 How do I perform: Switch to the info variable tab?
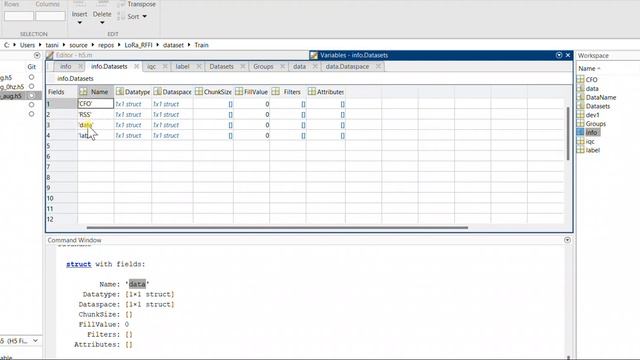pos(65,66)
